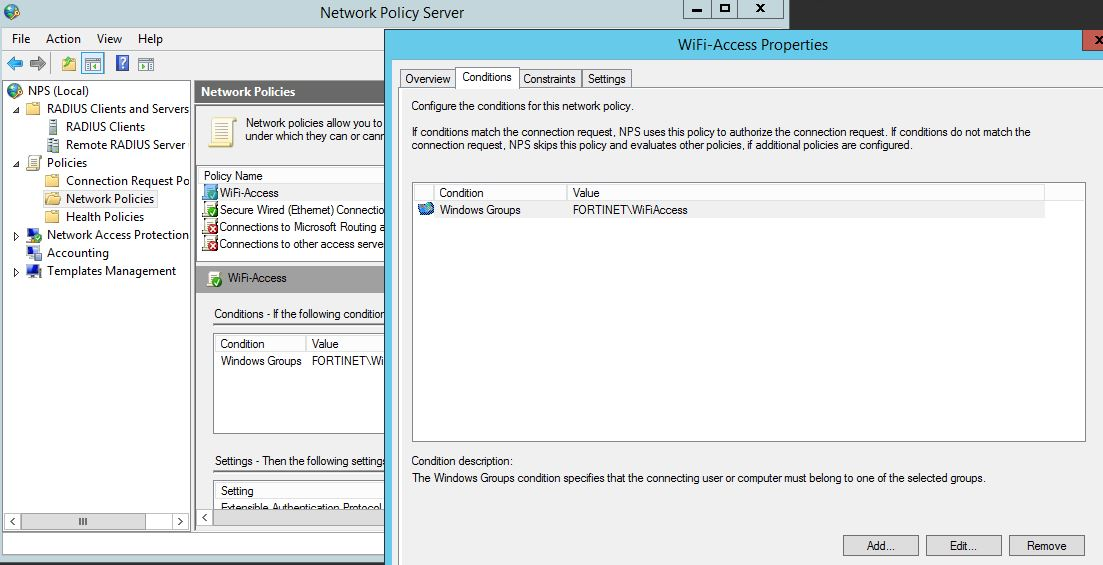Click the Network Access Protection icon
This screenshot has width=1103, height=565.
34,235
